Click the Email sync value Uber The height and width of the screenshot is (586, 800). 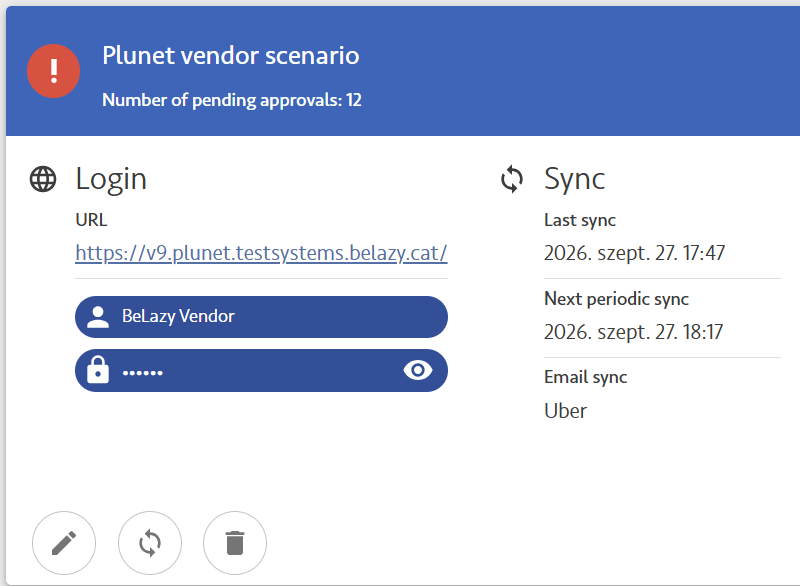(565, 411)
